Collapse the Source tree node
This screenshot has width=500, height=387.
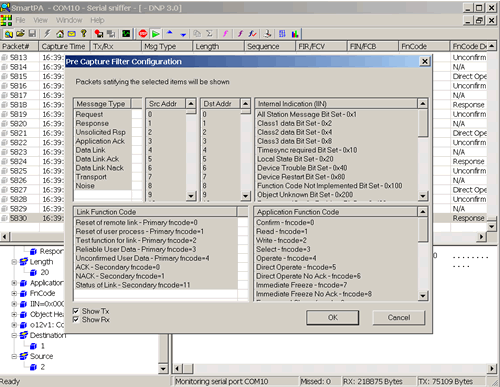14,356
